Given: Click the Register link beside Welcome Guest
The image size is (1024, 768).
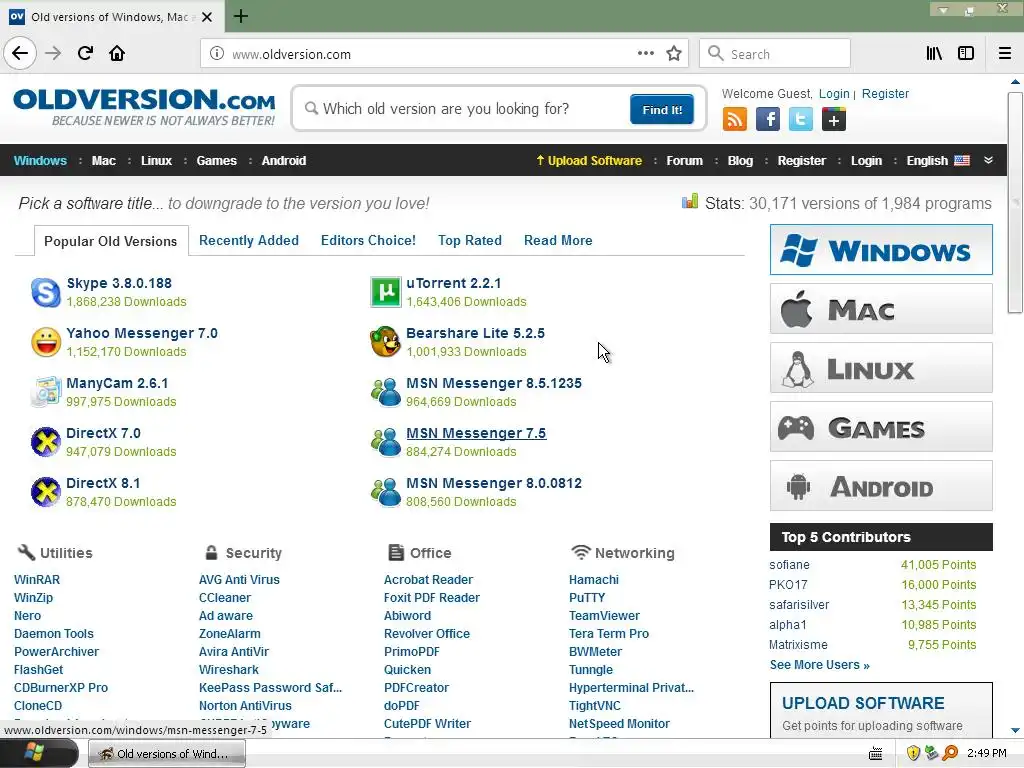Looking at the screenshot, I should coord(885,93).
